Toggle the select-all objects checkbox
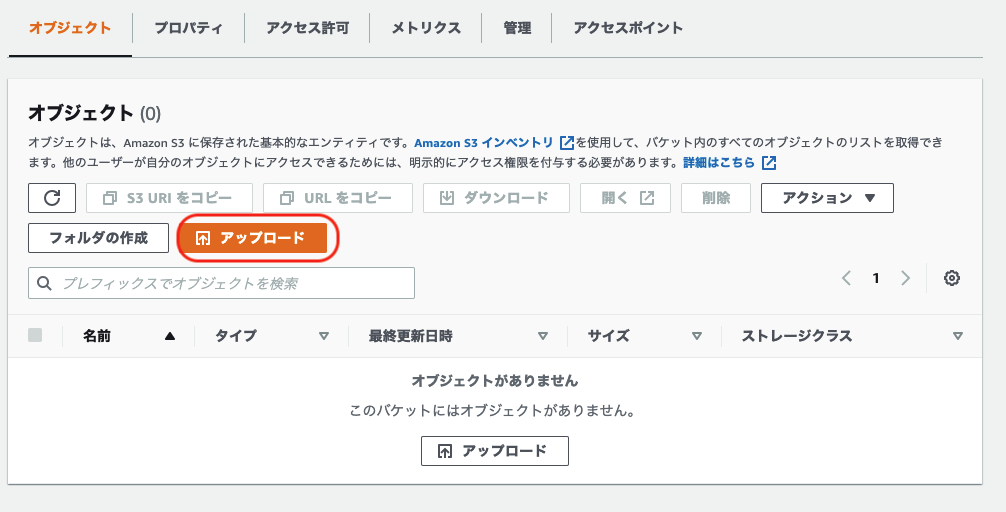The height and width of the screenshot is (512, 1006). pos(36,336)
